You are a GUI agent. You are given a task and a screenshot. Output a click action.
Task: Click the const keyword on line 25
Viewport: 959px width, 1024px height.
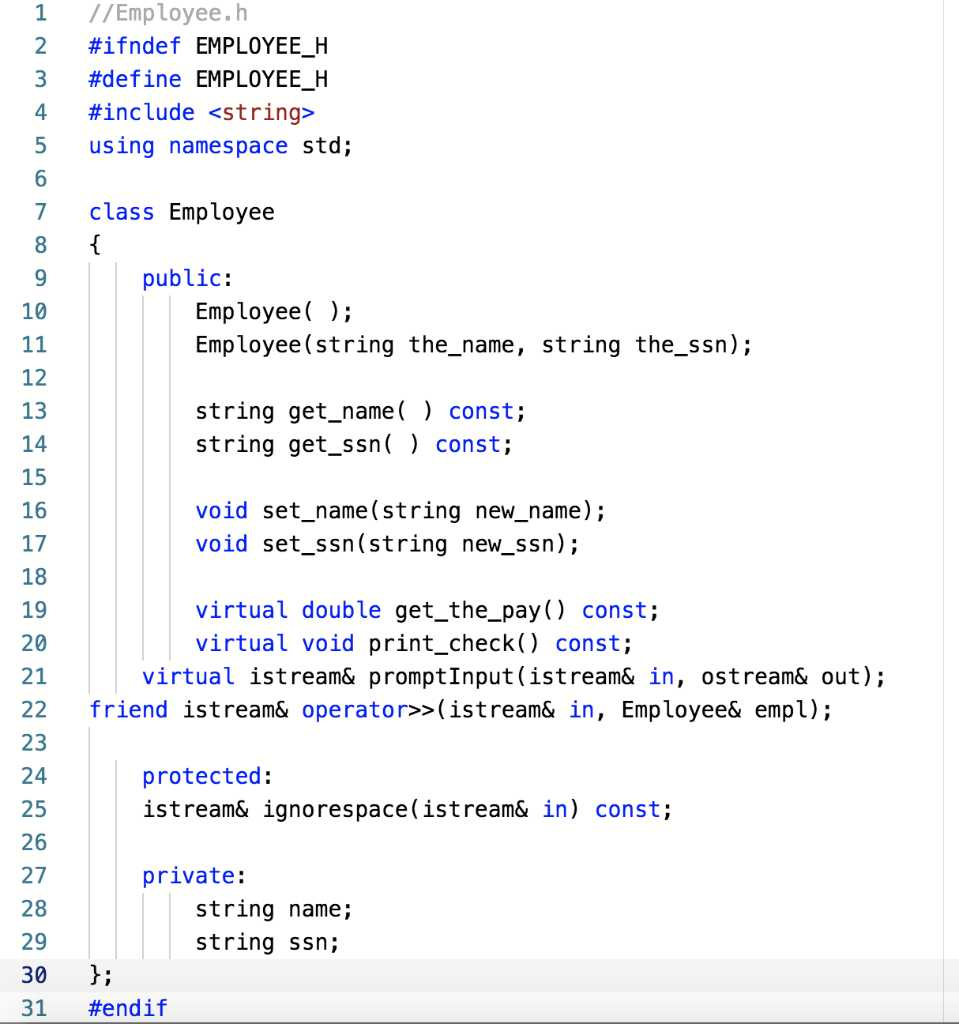(x=628, y=810)
